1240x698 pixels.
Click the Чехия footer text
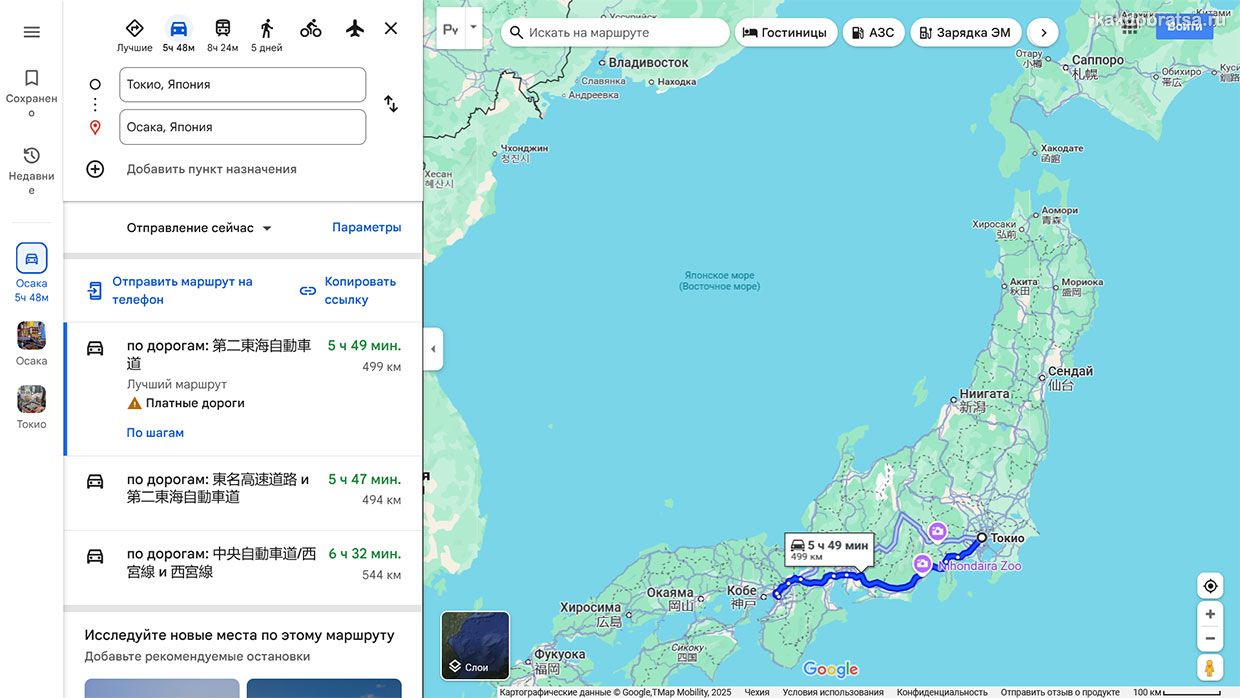point(757,692)
